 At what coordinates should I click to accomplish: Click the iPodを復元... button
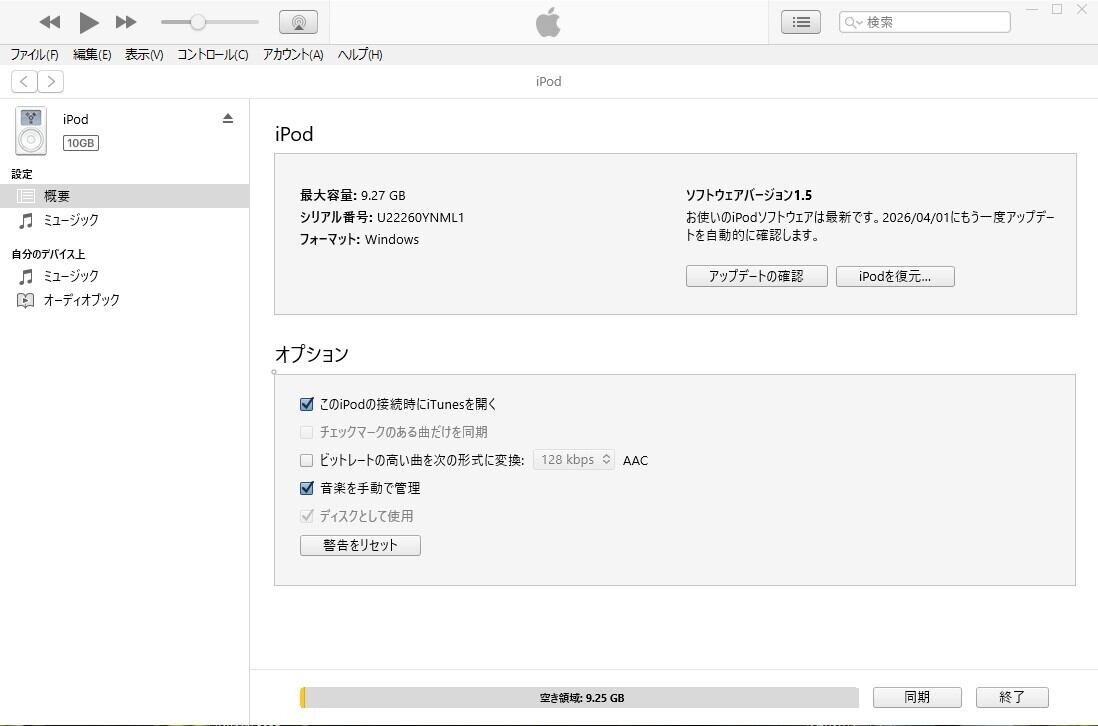(x=894, y=276)
